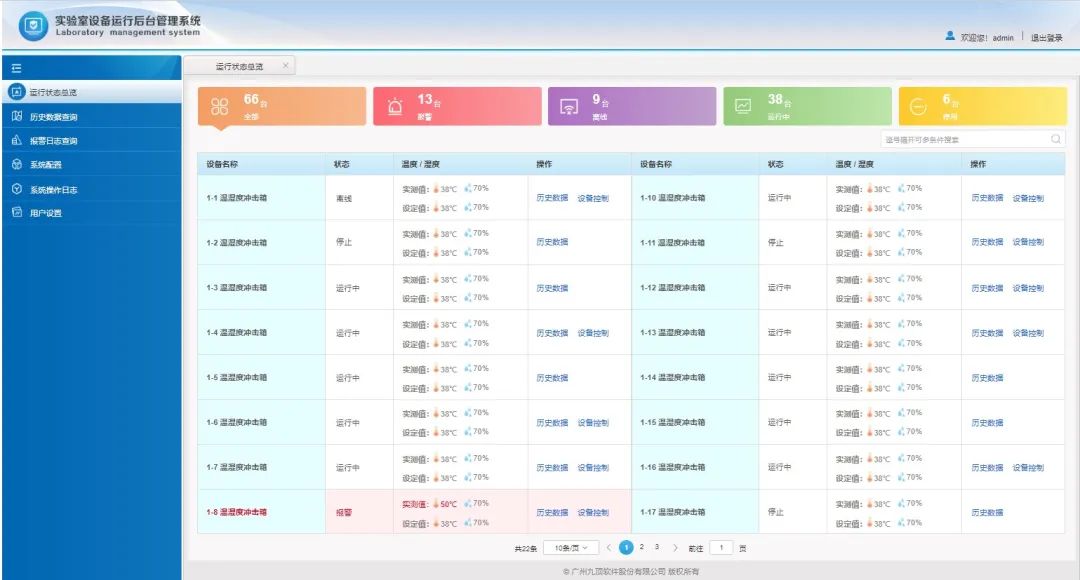
Task: Jump to page 3 in pagination
Action: click(x=656, y=547)
